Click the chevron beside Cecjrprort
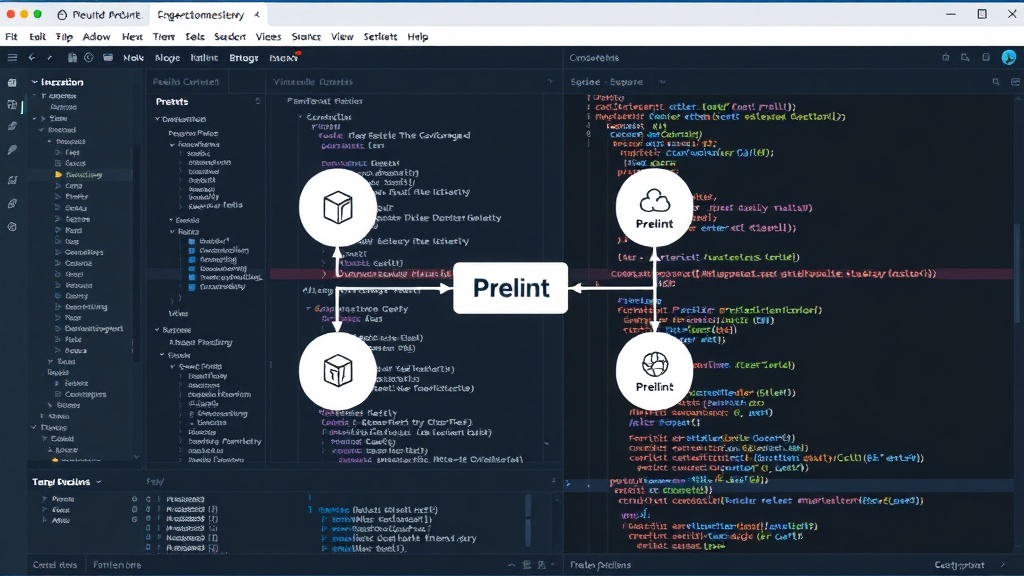Viewport: 1024px width, 576px height. coord(1003,565)
